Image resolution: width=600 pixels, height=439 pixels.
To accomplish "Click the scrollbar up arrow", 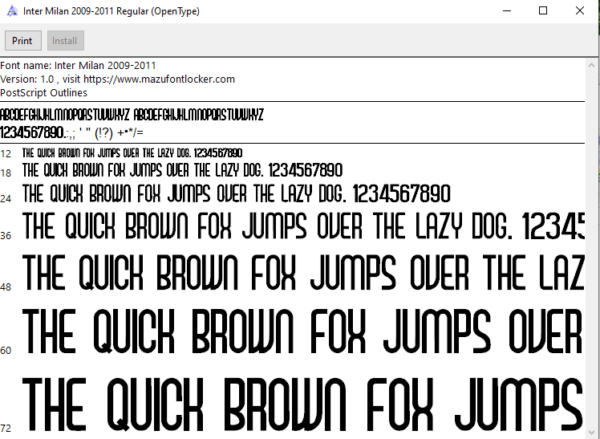I will point(591,65).
